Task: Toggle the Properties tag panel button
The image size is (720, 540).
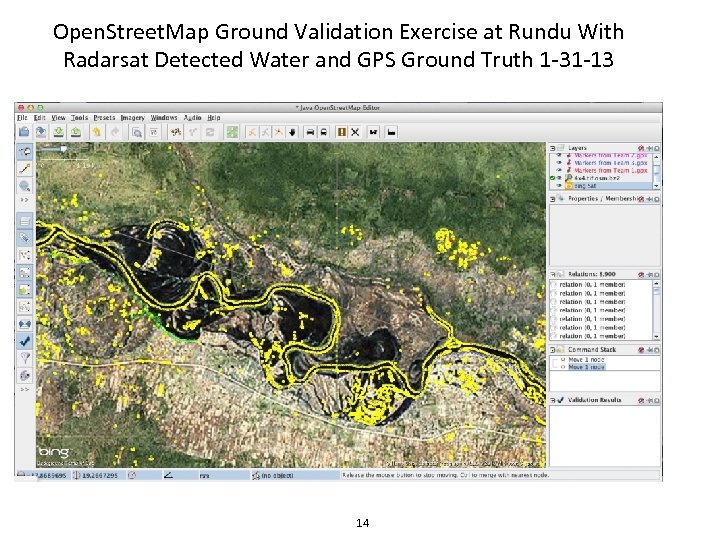Action: (25, 238)
